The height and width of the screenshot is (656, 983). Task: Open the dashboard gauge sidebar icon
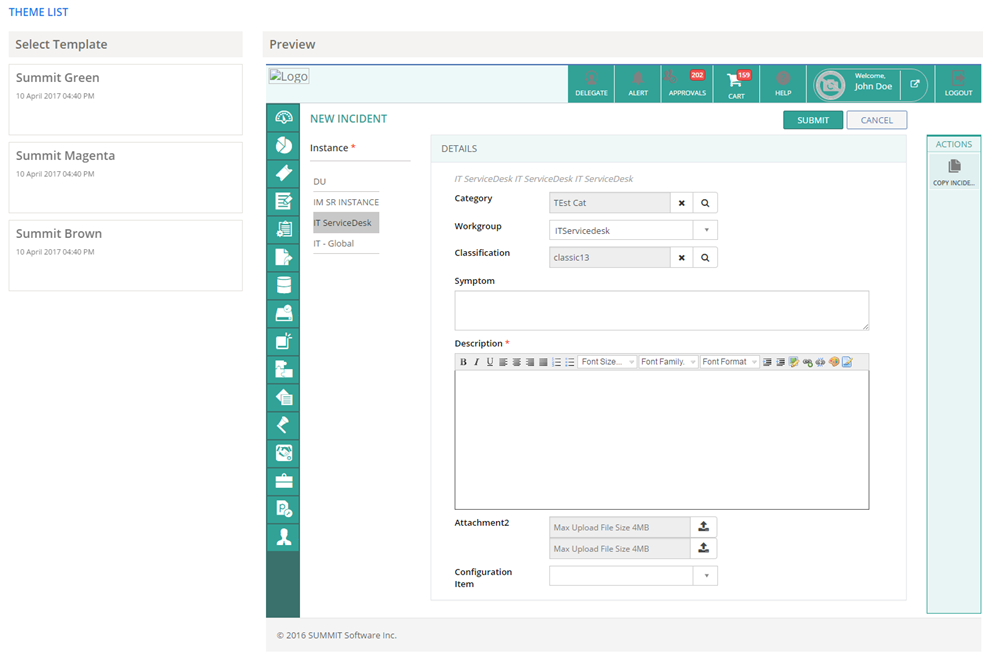283,117
